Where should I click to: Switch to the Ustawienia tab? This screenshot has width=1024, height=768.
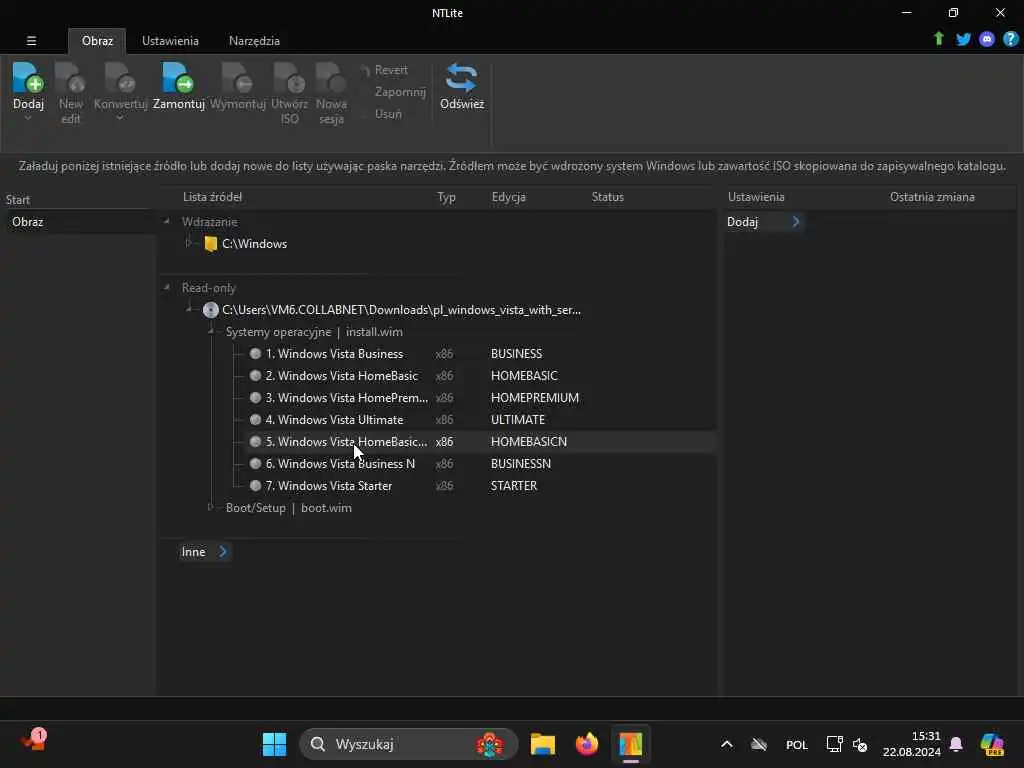click(170, 40)
